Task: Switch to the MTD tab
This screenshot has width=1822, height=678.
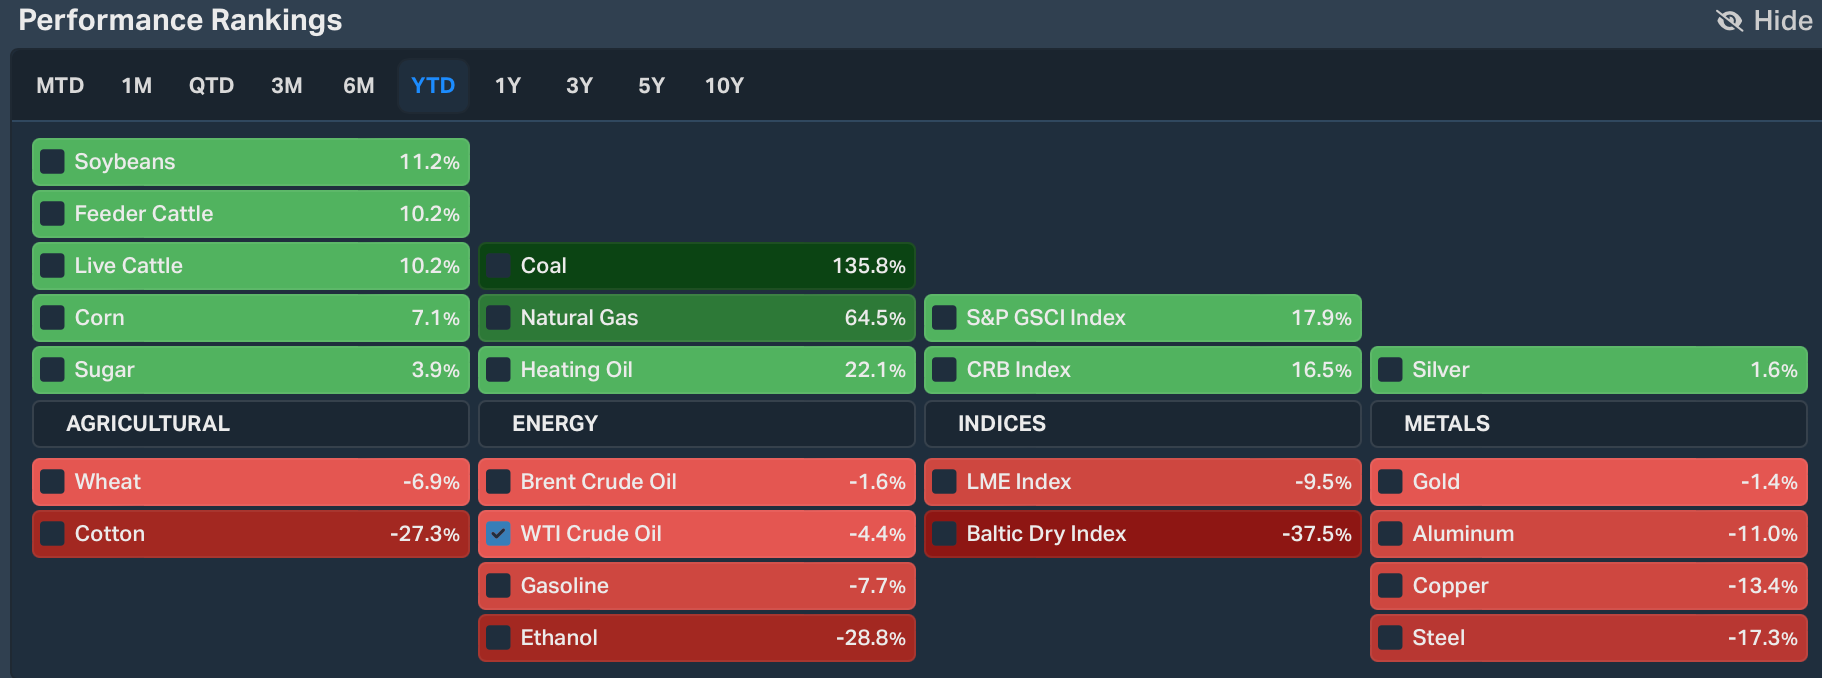Action: [x=60, y=86]
